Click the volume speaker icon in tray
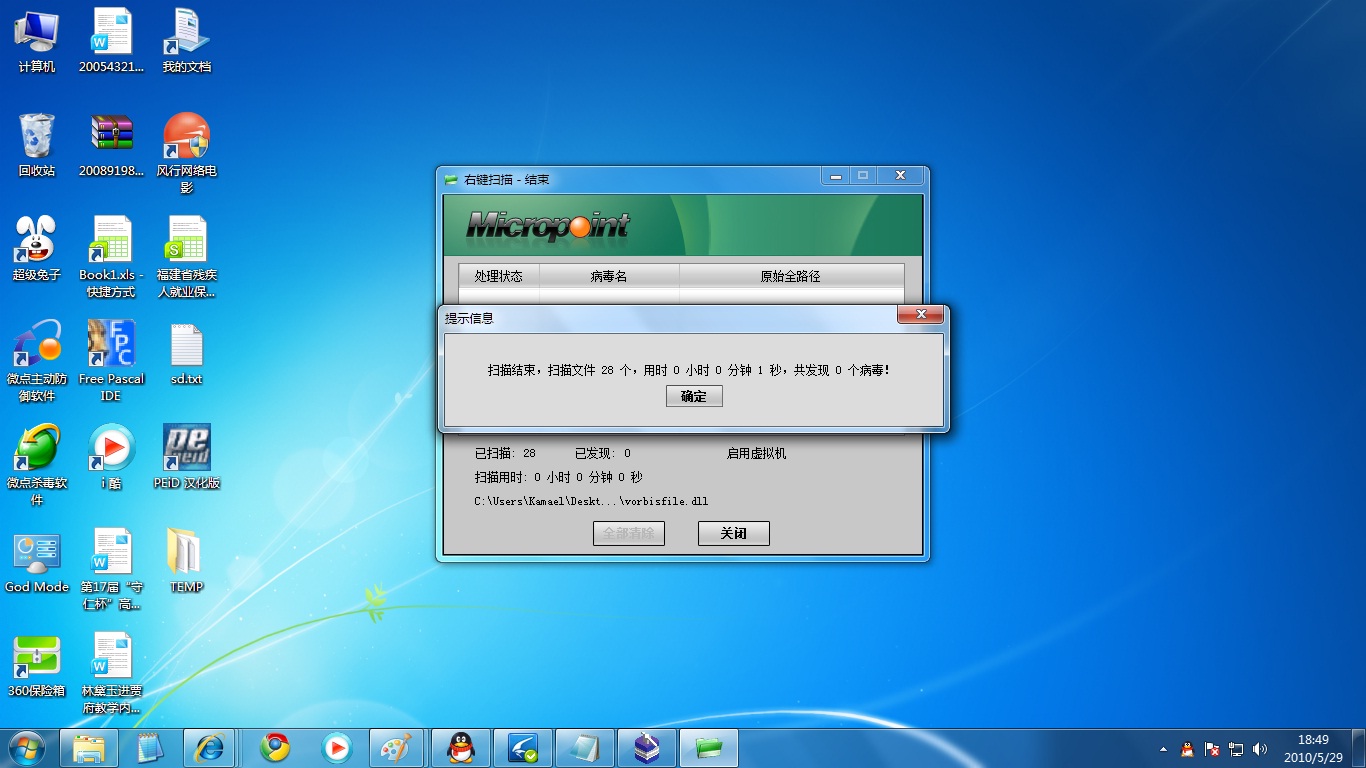 coord(1260,748)
